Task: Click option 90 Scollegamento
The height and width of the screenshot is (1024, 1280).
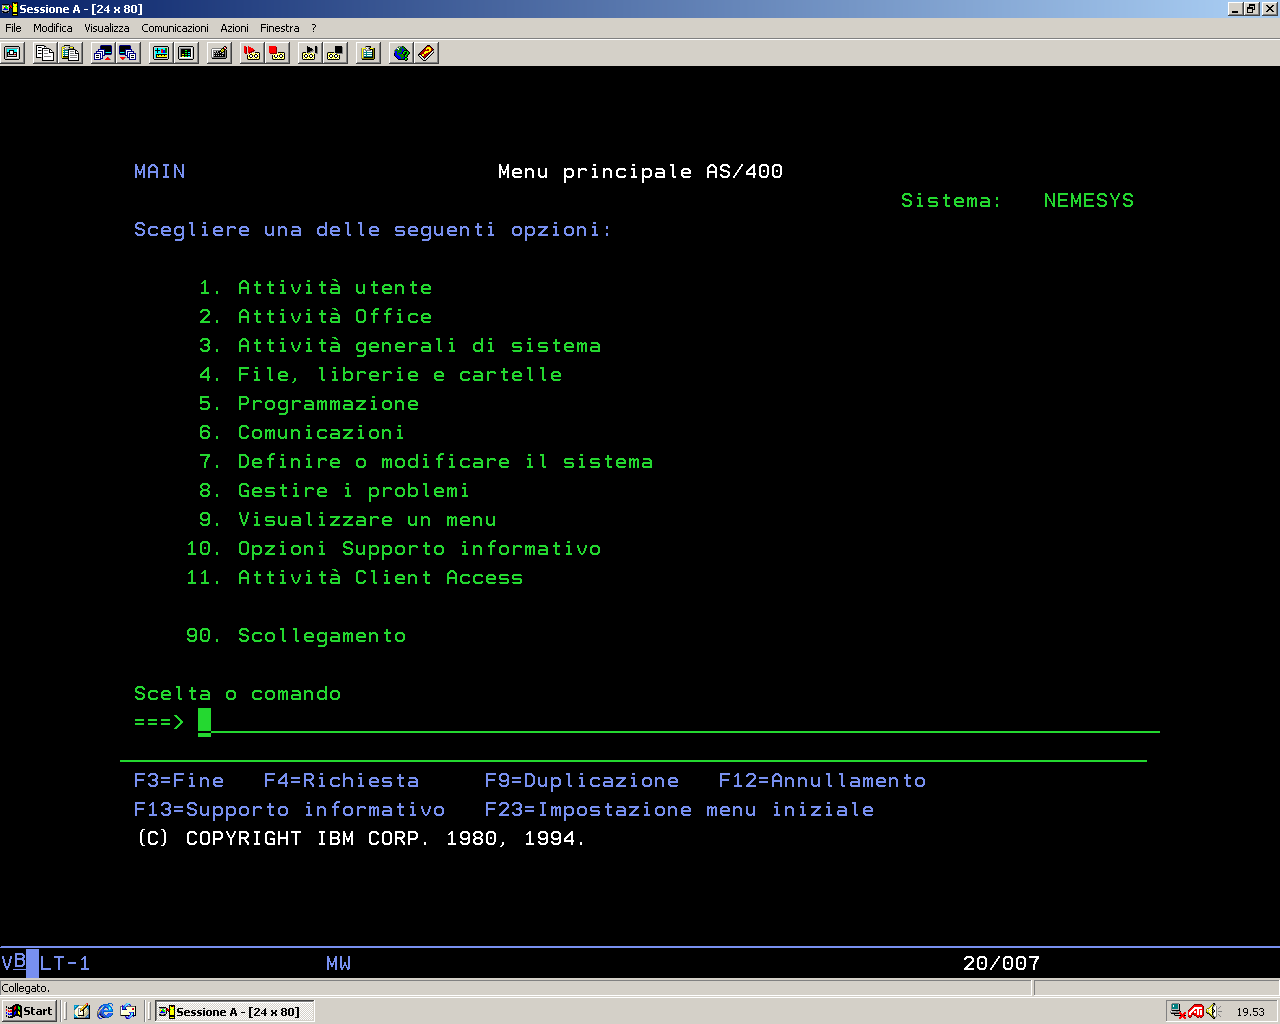Action: [x=296, y=636]
